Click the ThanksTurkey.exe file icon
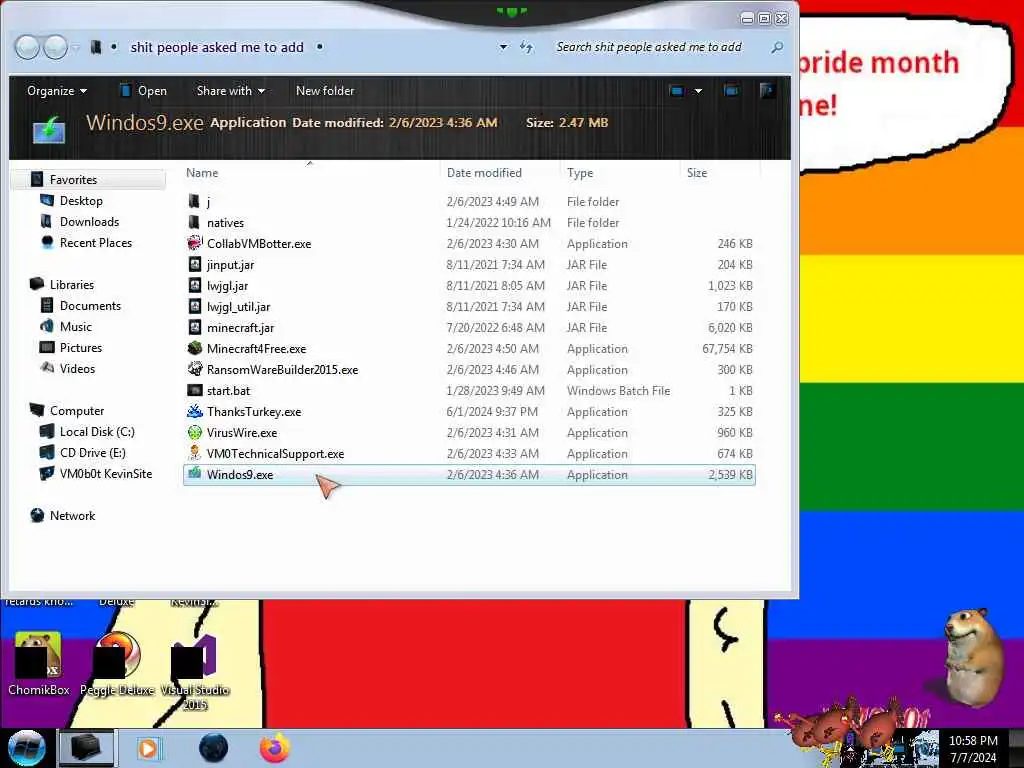This screenshot has width=1024, height=768. click(195, 411)
